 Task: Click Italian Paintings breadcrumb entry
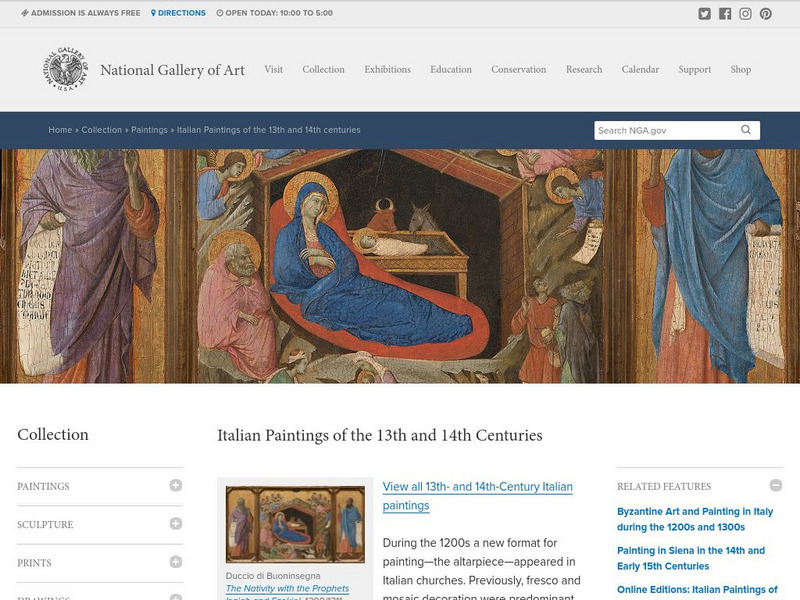coord(268,130)
